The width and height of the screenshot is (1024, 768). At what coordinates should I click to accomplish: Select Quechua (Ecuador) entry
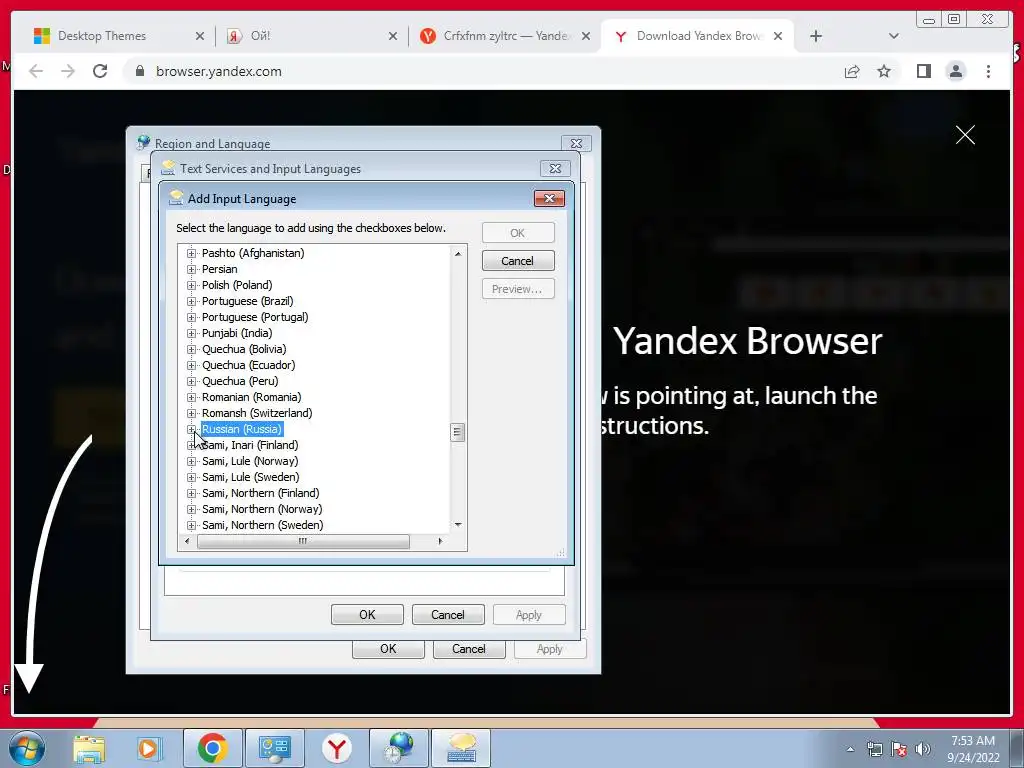248,365
